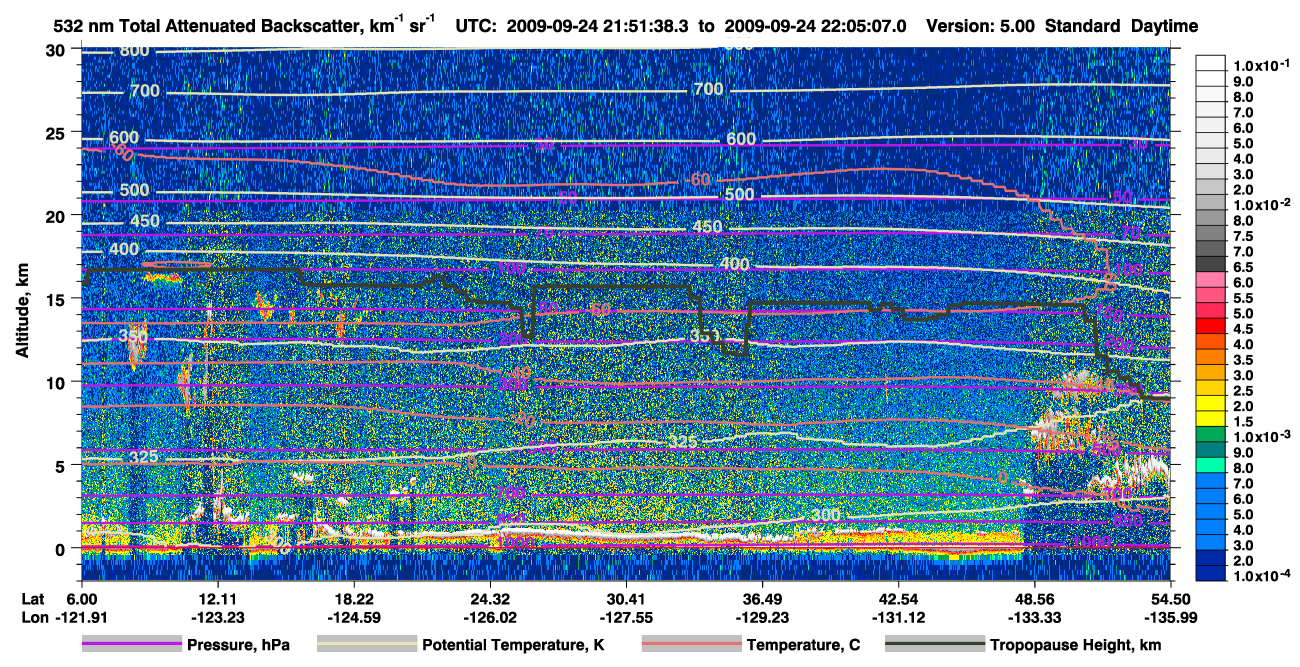Click longitude tick label -124.59
Screen dimensions: 1300x667
click(353, 617)
